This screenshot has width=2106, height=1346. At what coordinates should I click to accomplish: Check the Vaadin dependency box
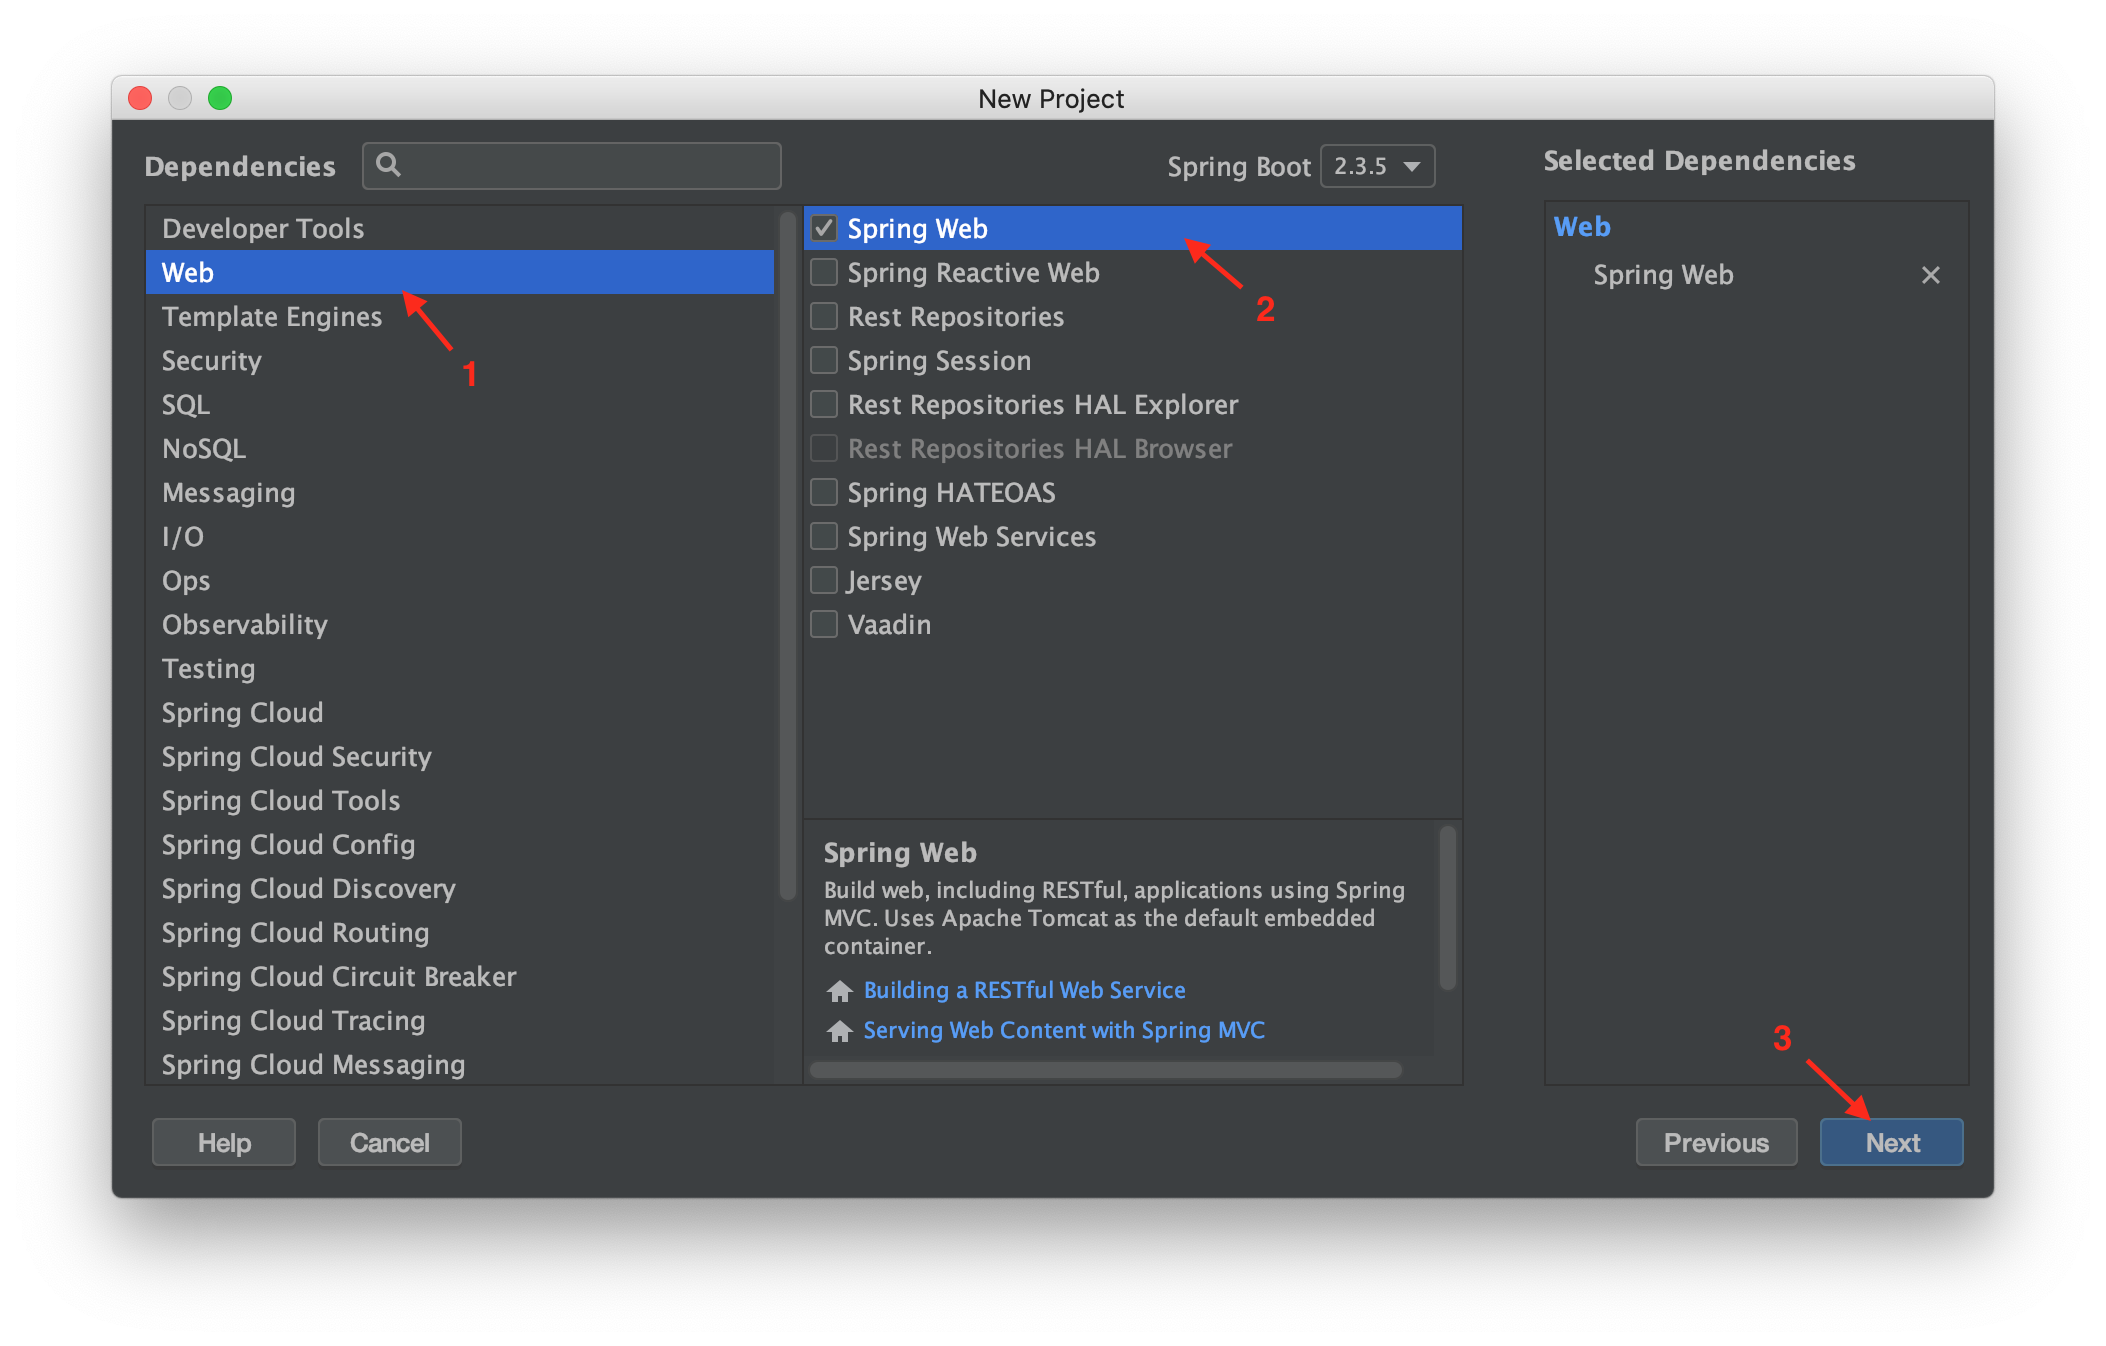coord(824,624)
